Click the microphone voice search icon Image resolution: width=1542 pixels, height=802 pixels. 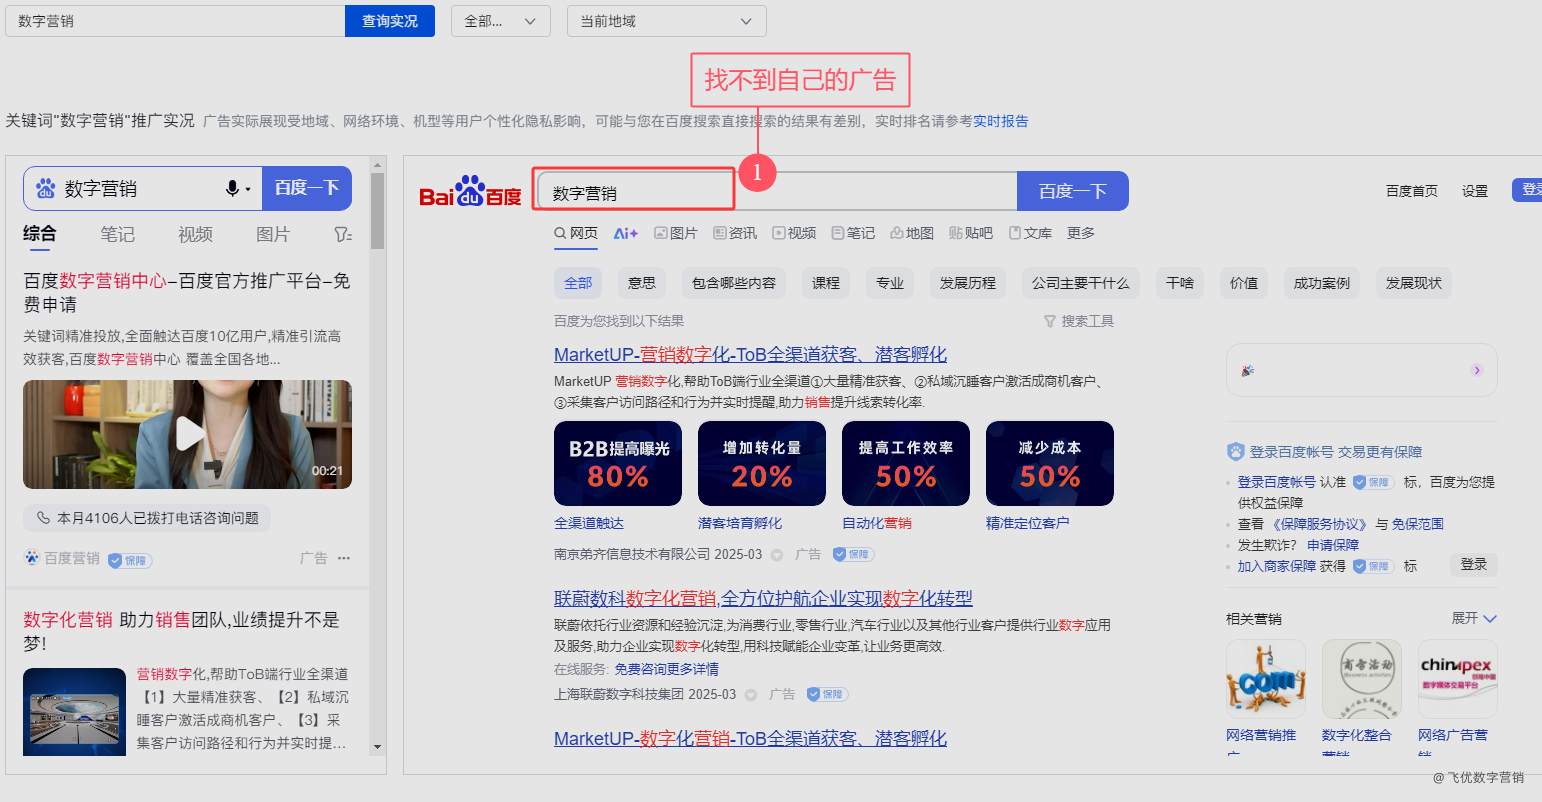pyautogui.click(x=232, y=188)
